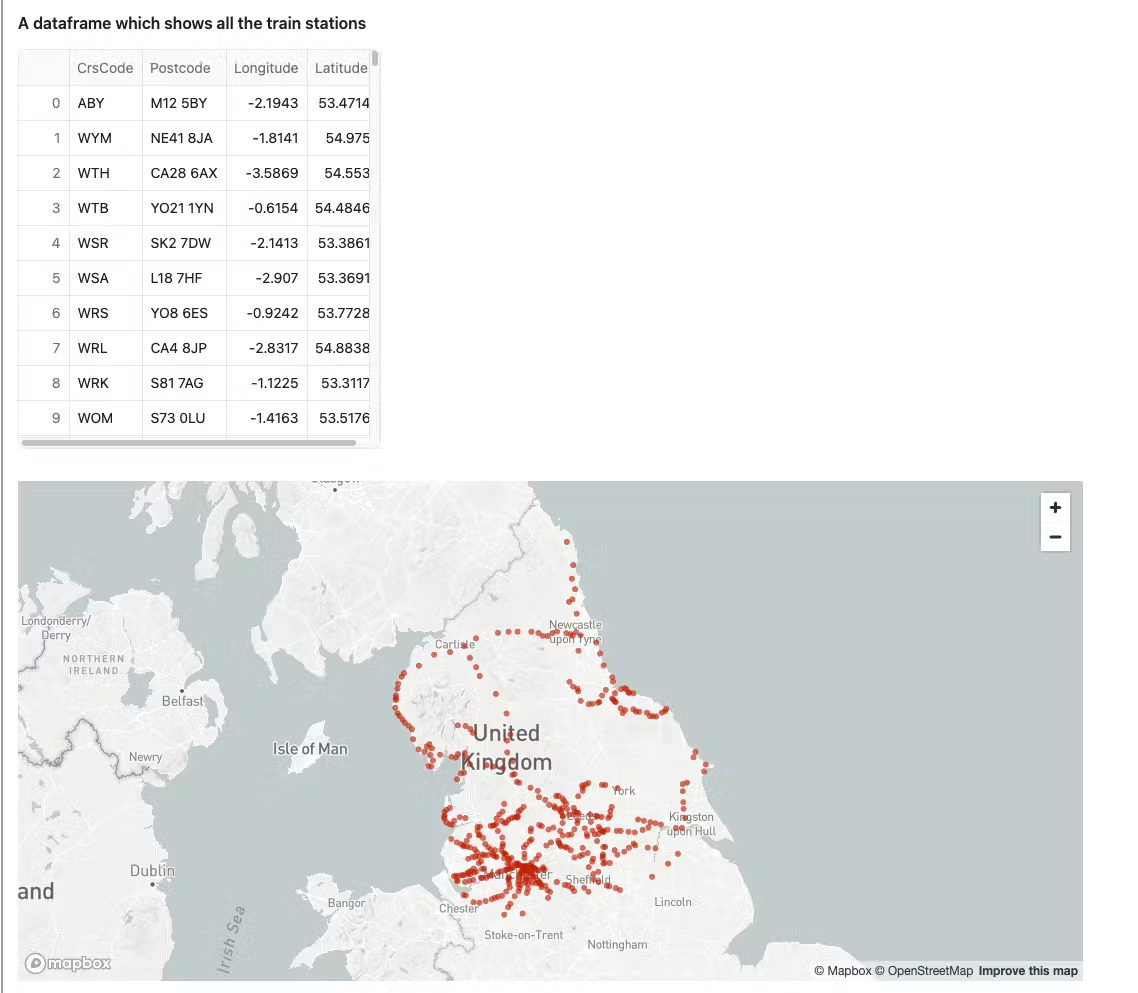Click the row index 9 cell
The width and height of the screenshot is (1138, 993).
tap(56, 418)
